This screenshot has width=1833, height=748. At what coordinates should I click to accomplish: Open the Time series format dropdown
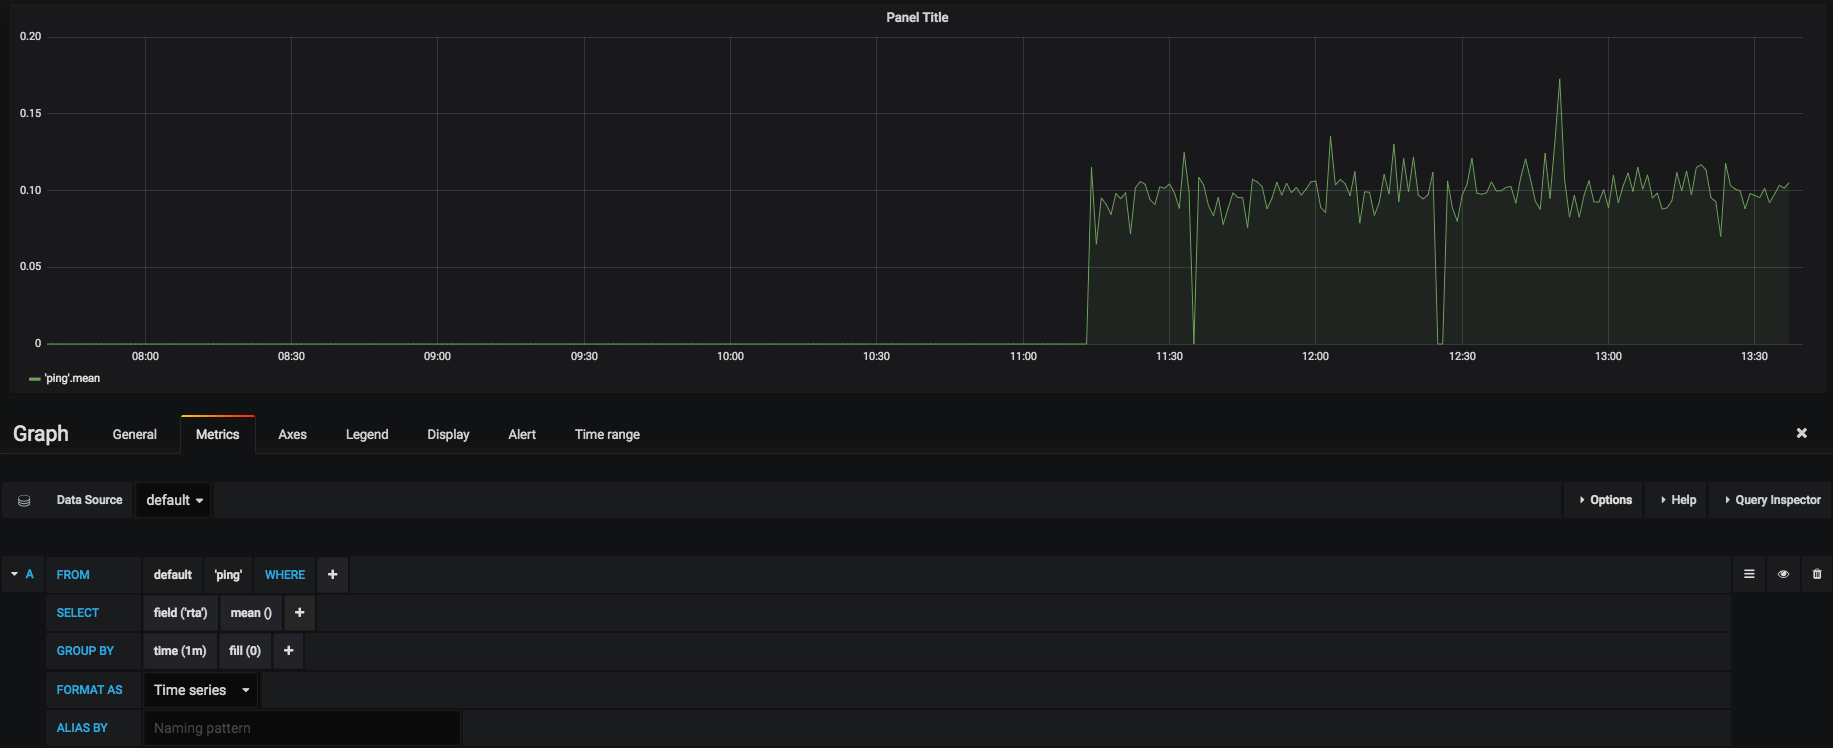pos(201,690)
